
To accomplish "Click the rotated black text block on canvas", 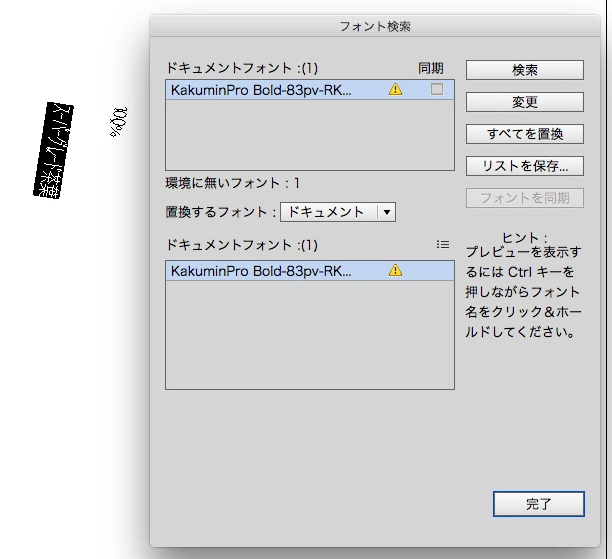I will coord(53,150).
